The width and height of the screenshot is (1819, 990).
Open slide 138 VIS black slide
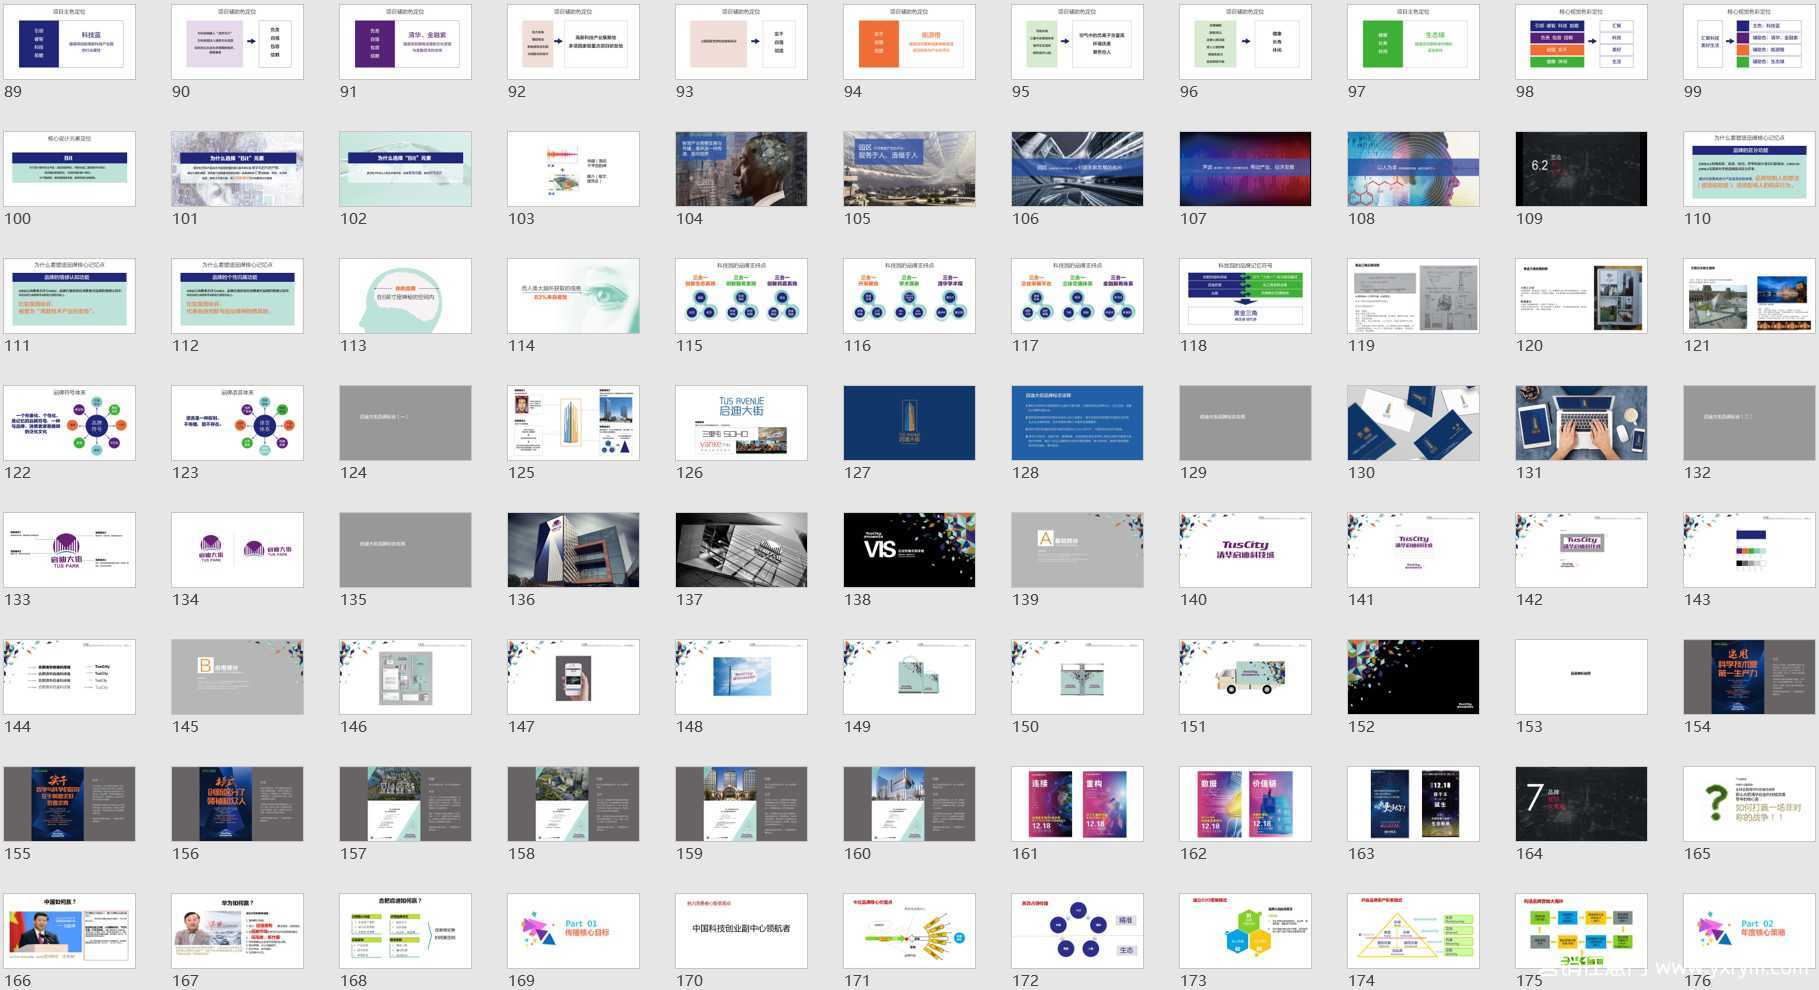click(909, 550)
